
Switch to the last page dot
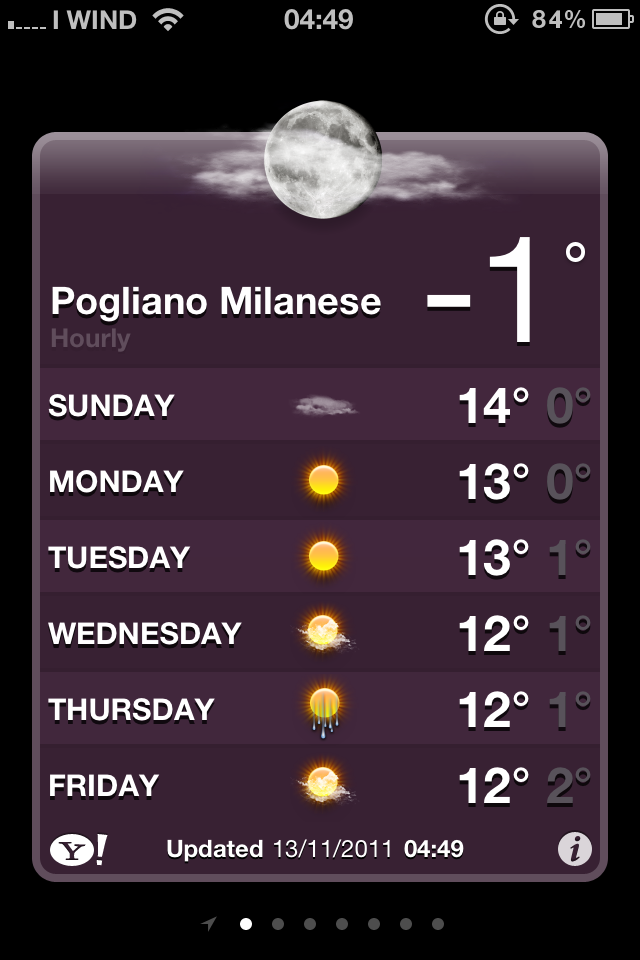(x=437, y=924)
